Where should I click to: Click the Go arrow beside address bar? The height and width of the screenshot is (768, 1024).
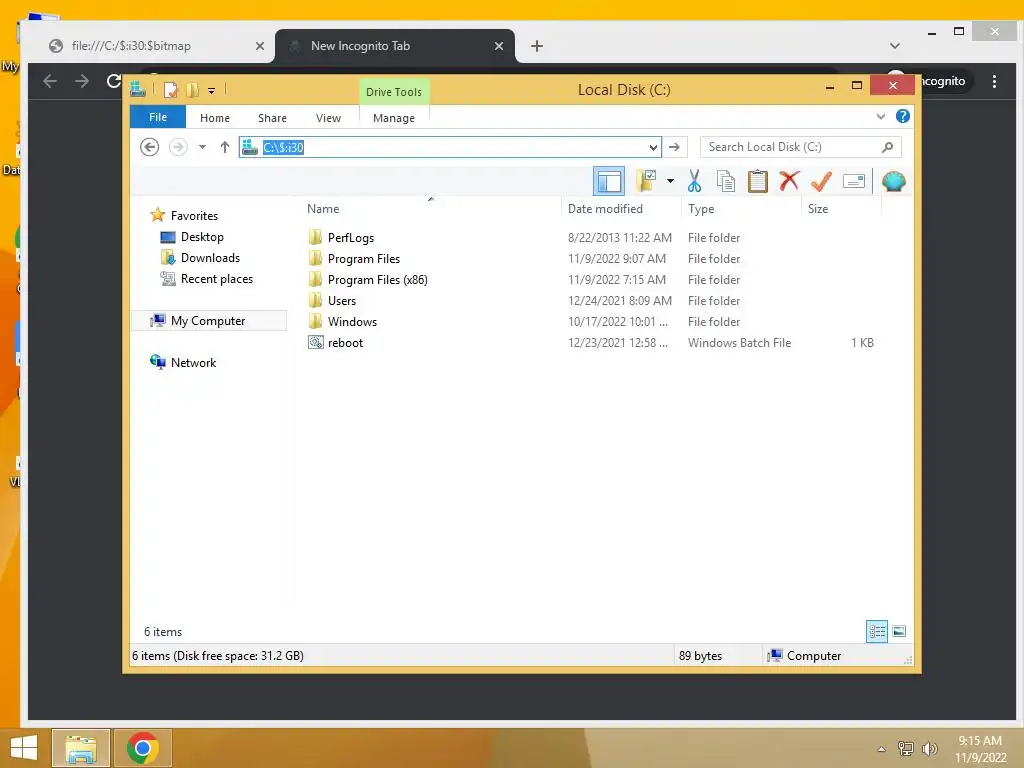pos(675,147)
